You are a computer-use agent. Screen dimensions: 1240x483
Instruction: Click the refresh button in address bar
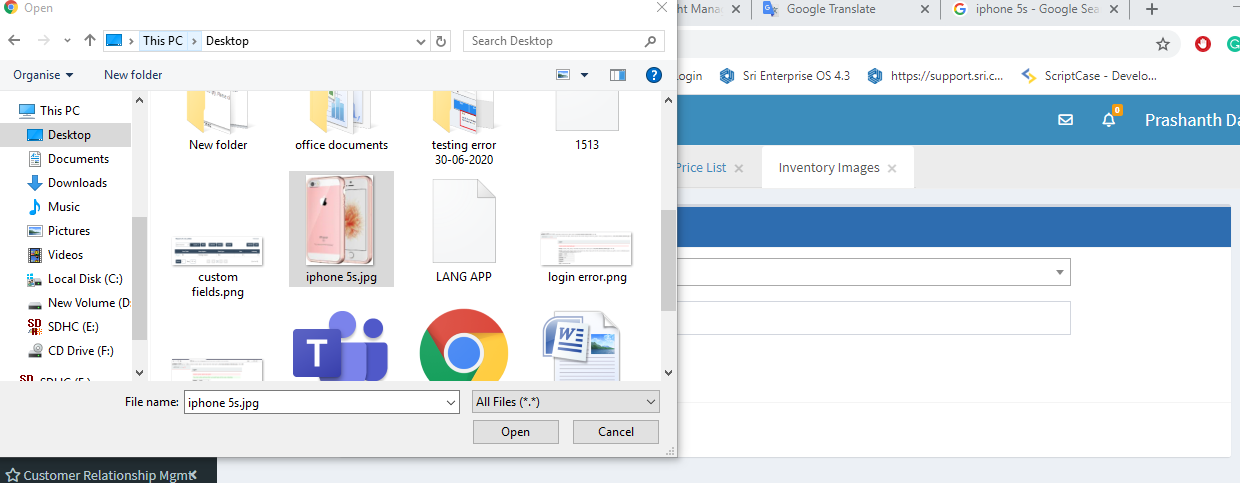[x=441, y=41]
